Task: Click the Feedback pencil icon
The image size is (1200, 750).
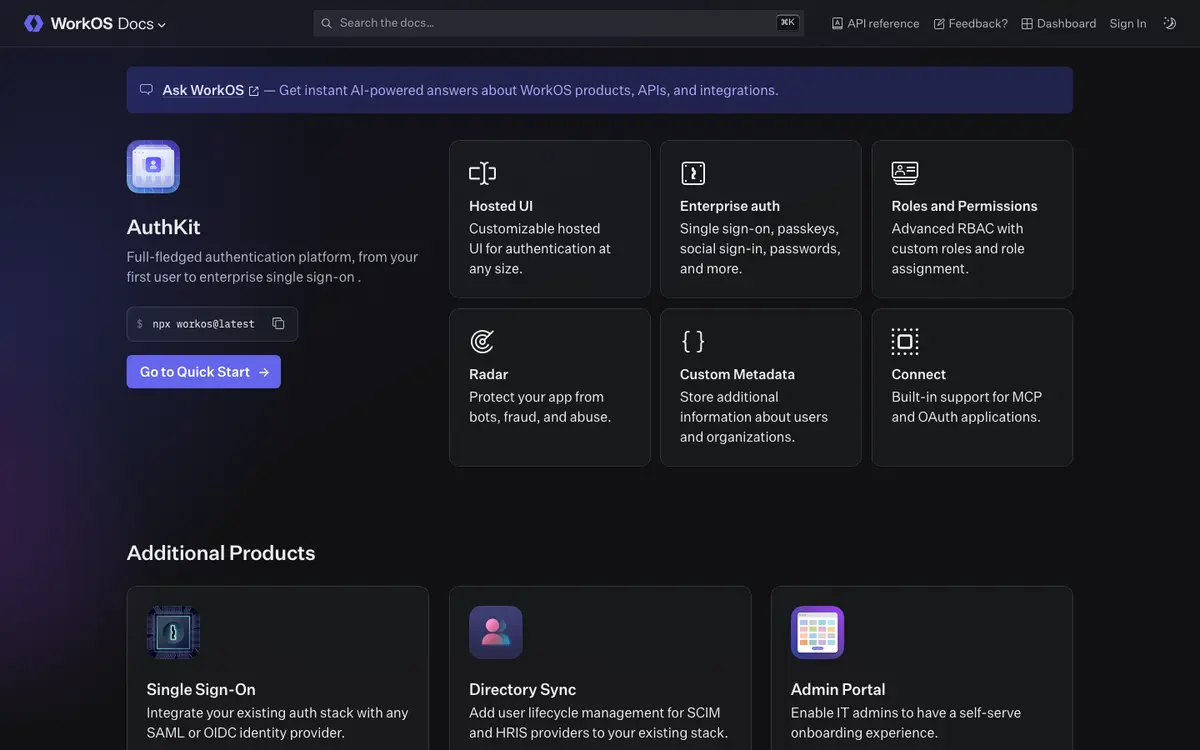Action: (x=939, y=23)
